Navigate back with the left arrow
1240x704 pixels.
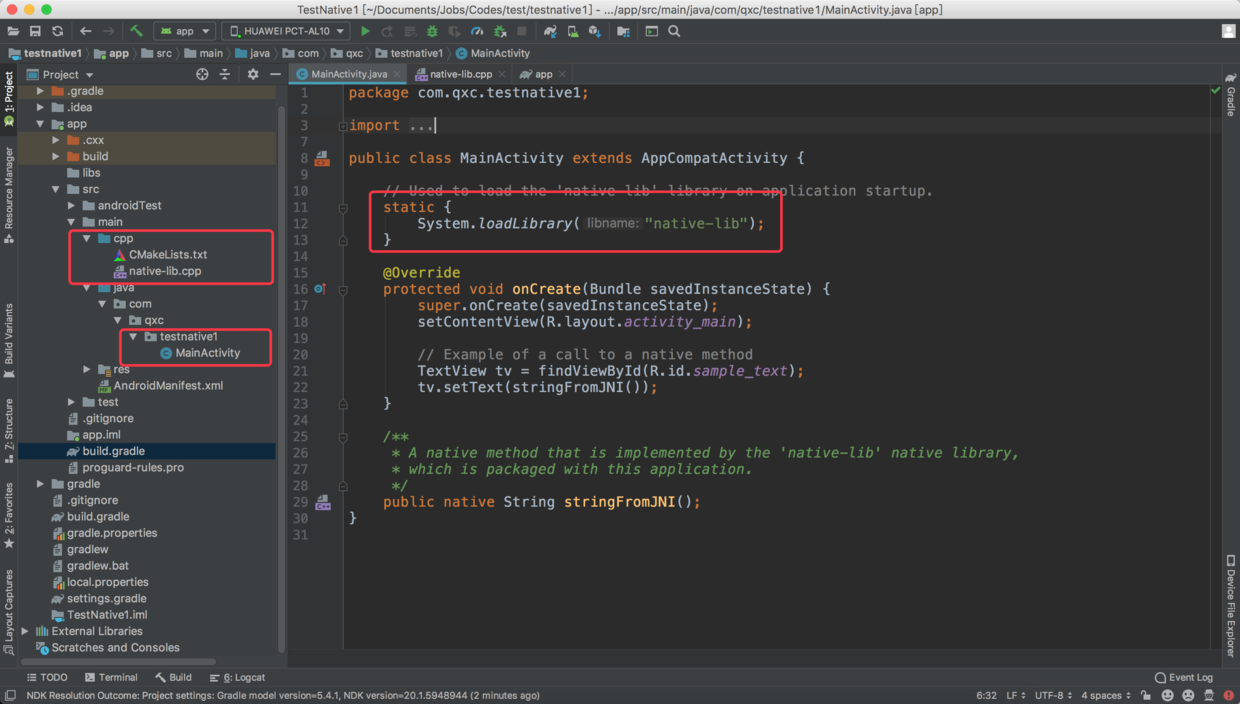pyautogui.click(x=85, y=31)
